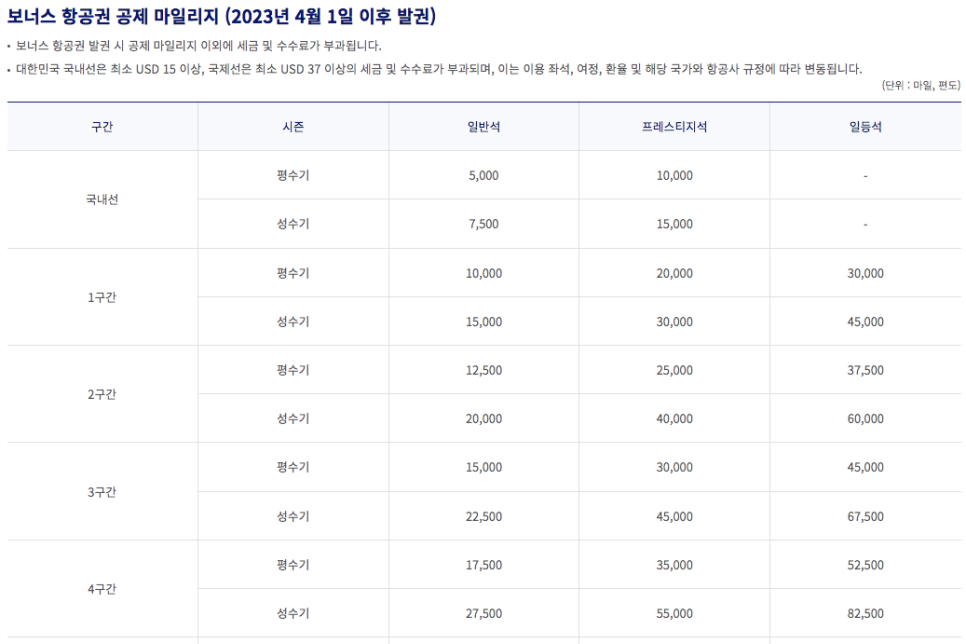Click the (단위 : 마일, 편도) note
The image size is (966, 644).
coord(920,86)
